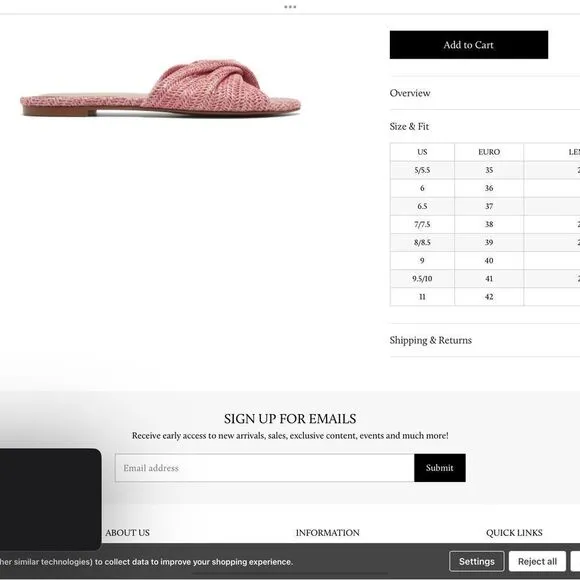
Task: Click the Email address input field
Action: pyautogui.click(x=264, y=468)
